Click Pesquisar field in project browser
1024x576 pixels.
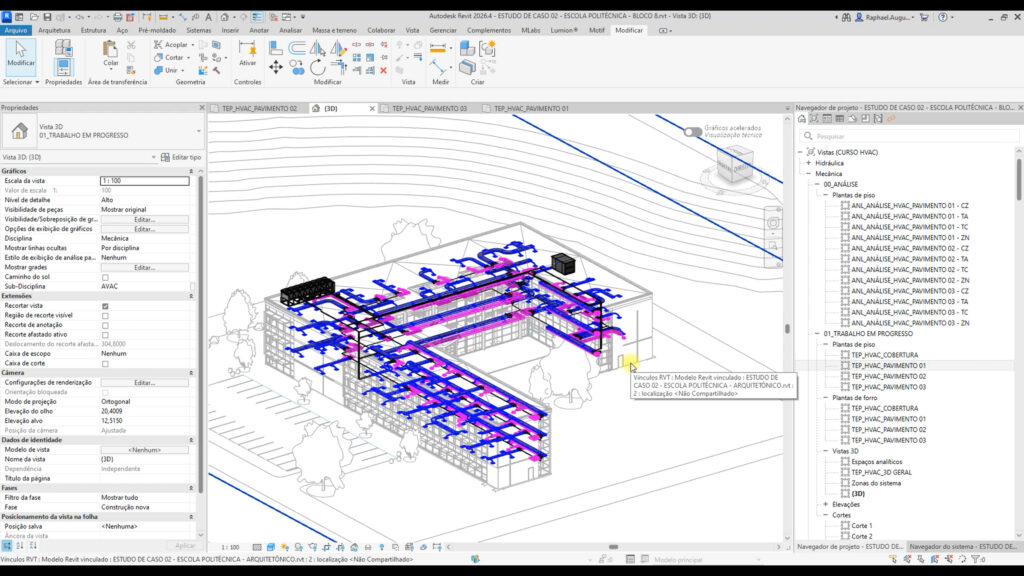(909, 136)
